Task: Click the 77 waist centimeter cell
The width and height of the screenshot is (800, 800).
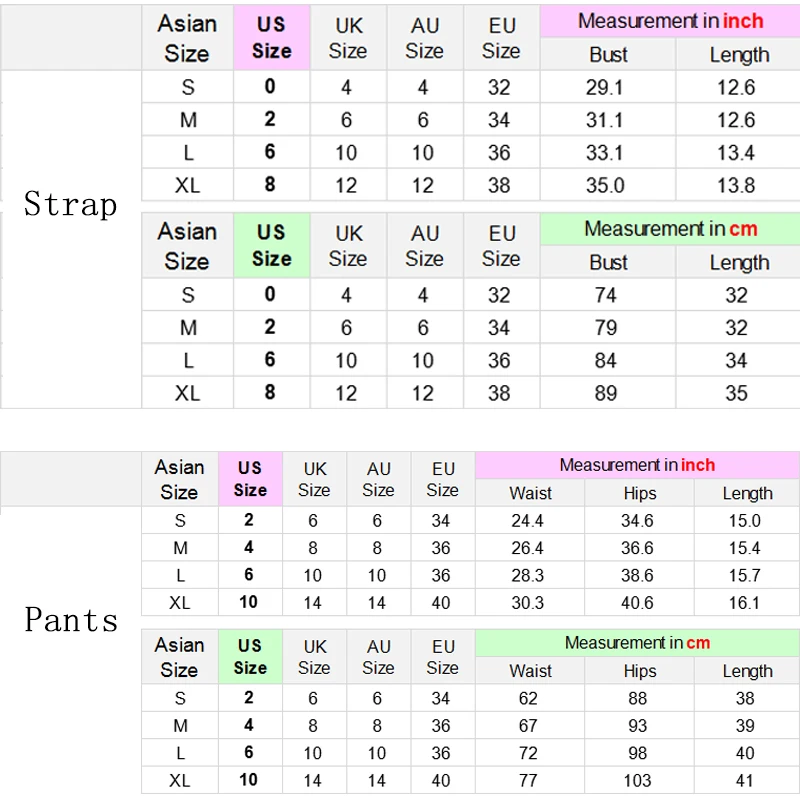Action: tap(528, 780)
